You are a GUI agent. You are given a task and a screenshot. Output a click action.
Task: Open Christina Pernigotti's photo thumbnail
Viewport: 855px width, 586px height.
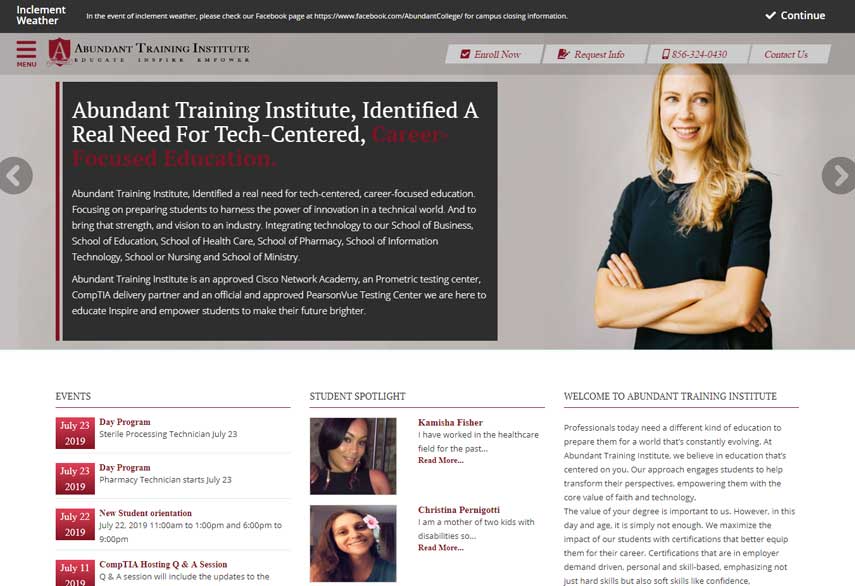[x=353, y=543]
